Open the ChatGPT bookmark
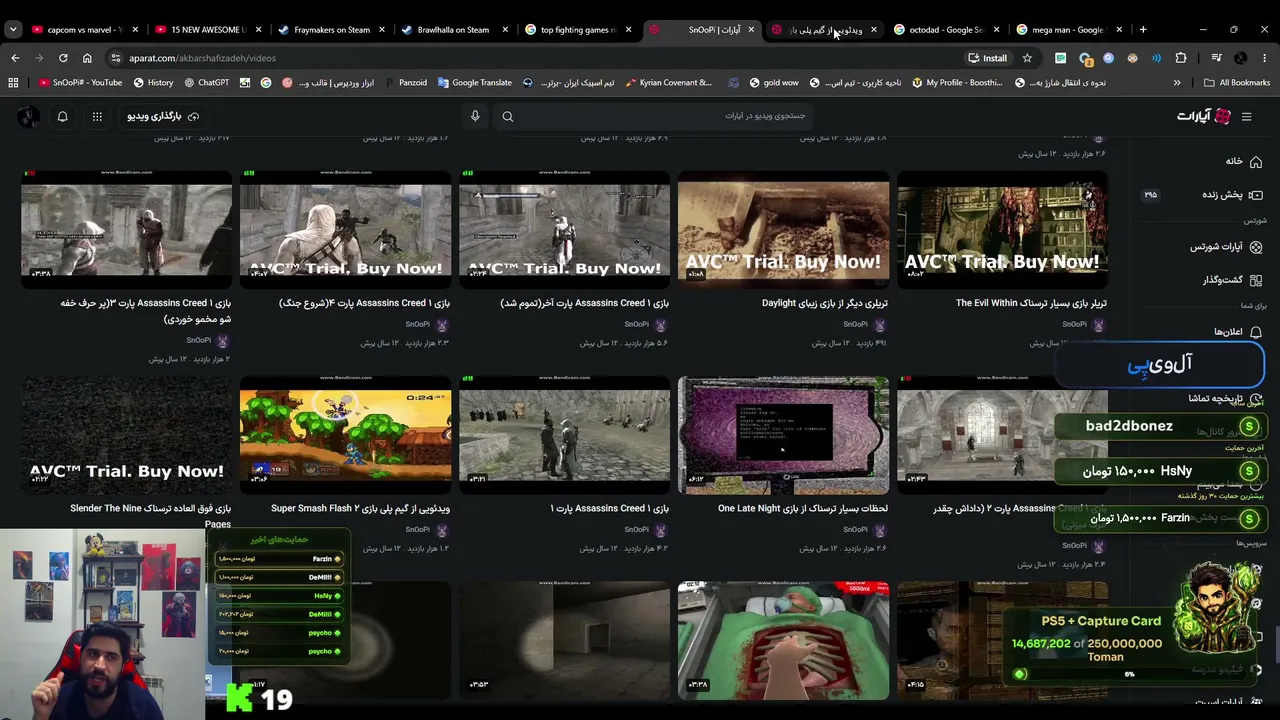The width and height of the screenshot is (1280, 720). tap(206, 83)
